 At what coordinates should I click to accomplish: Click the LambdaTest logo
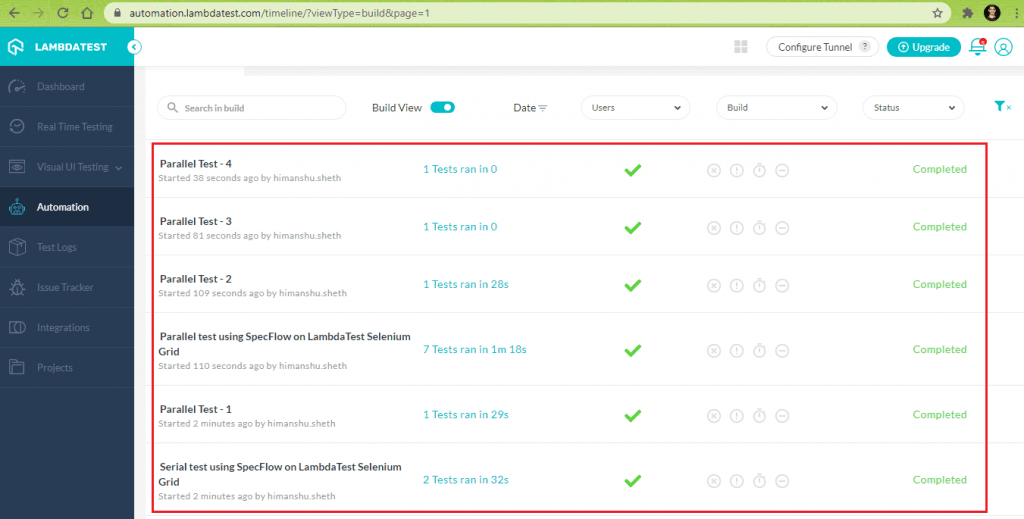[57, 47]
